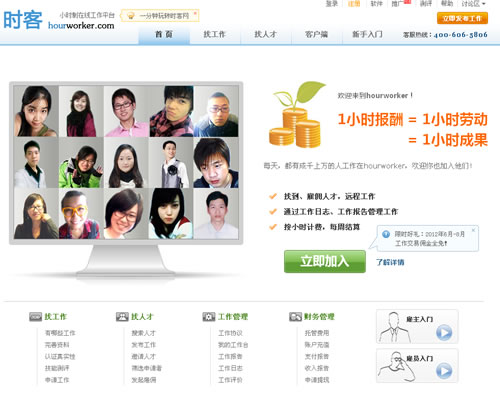Click the 时客 hourworker.com logo
The image size is (500, 400).
59,20
